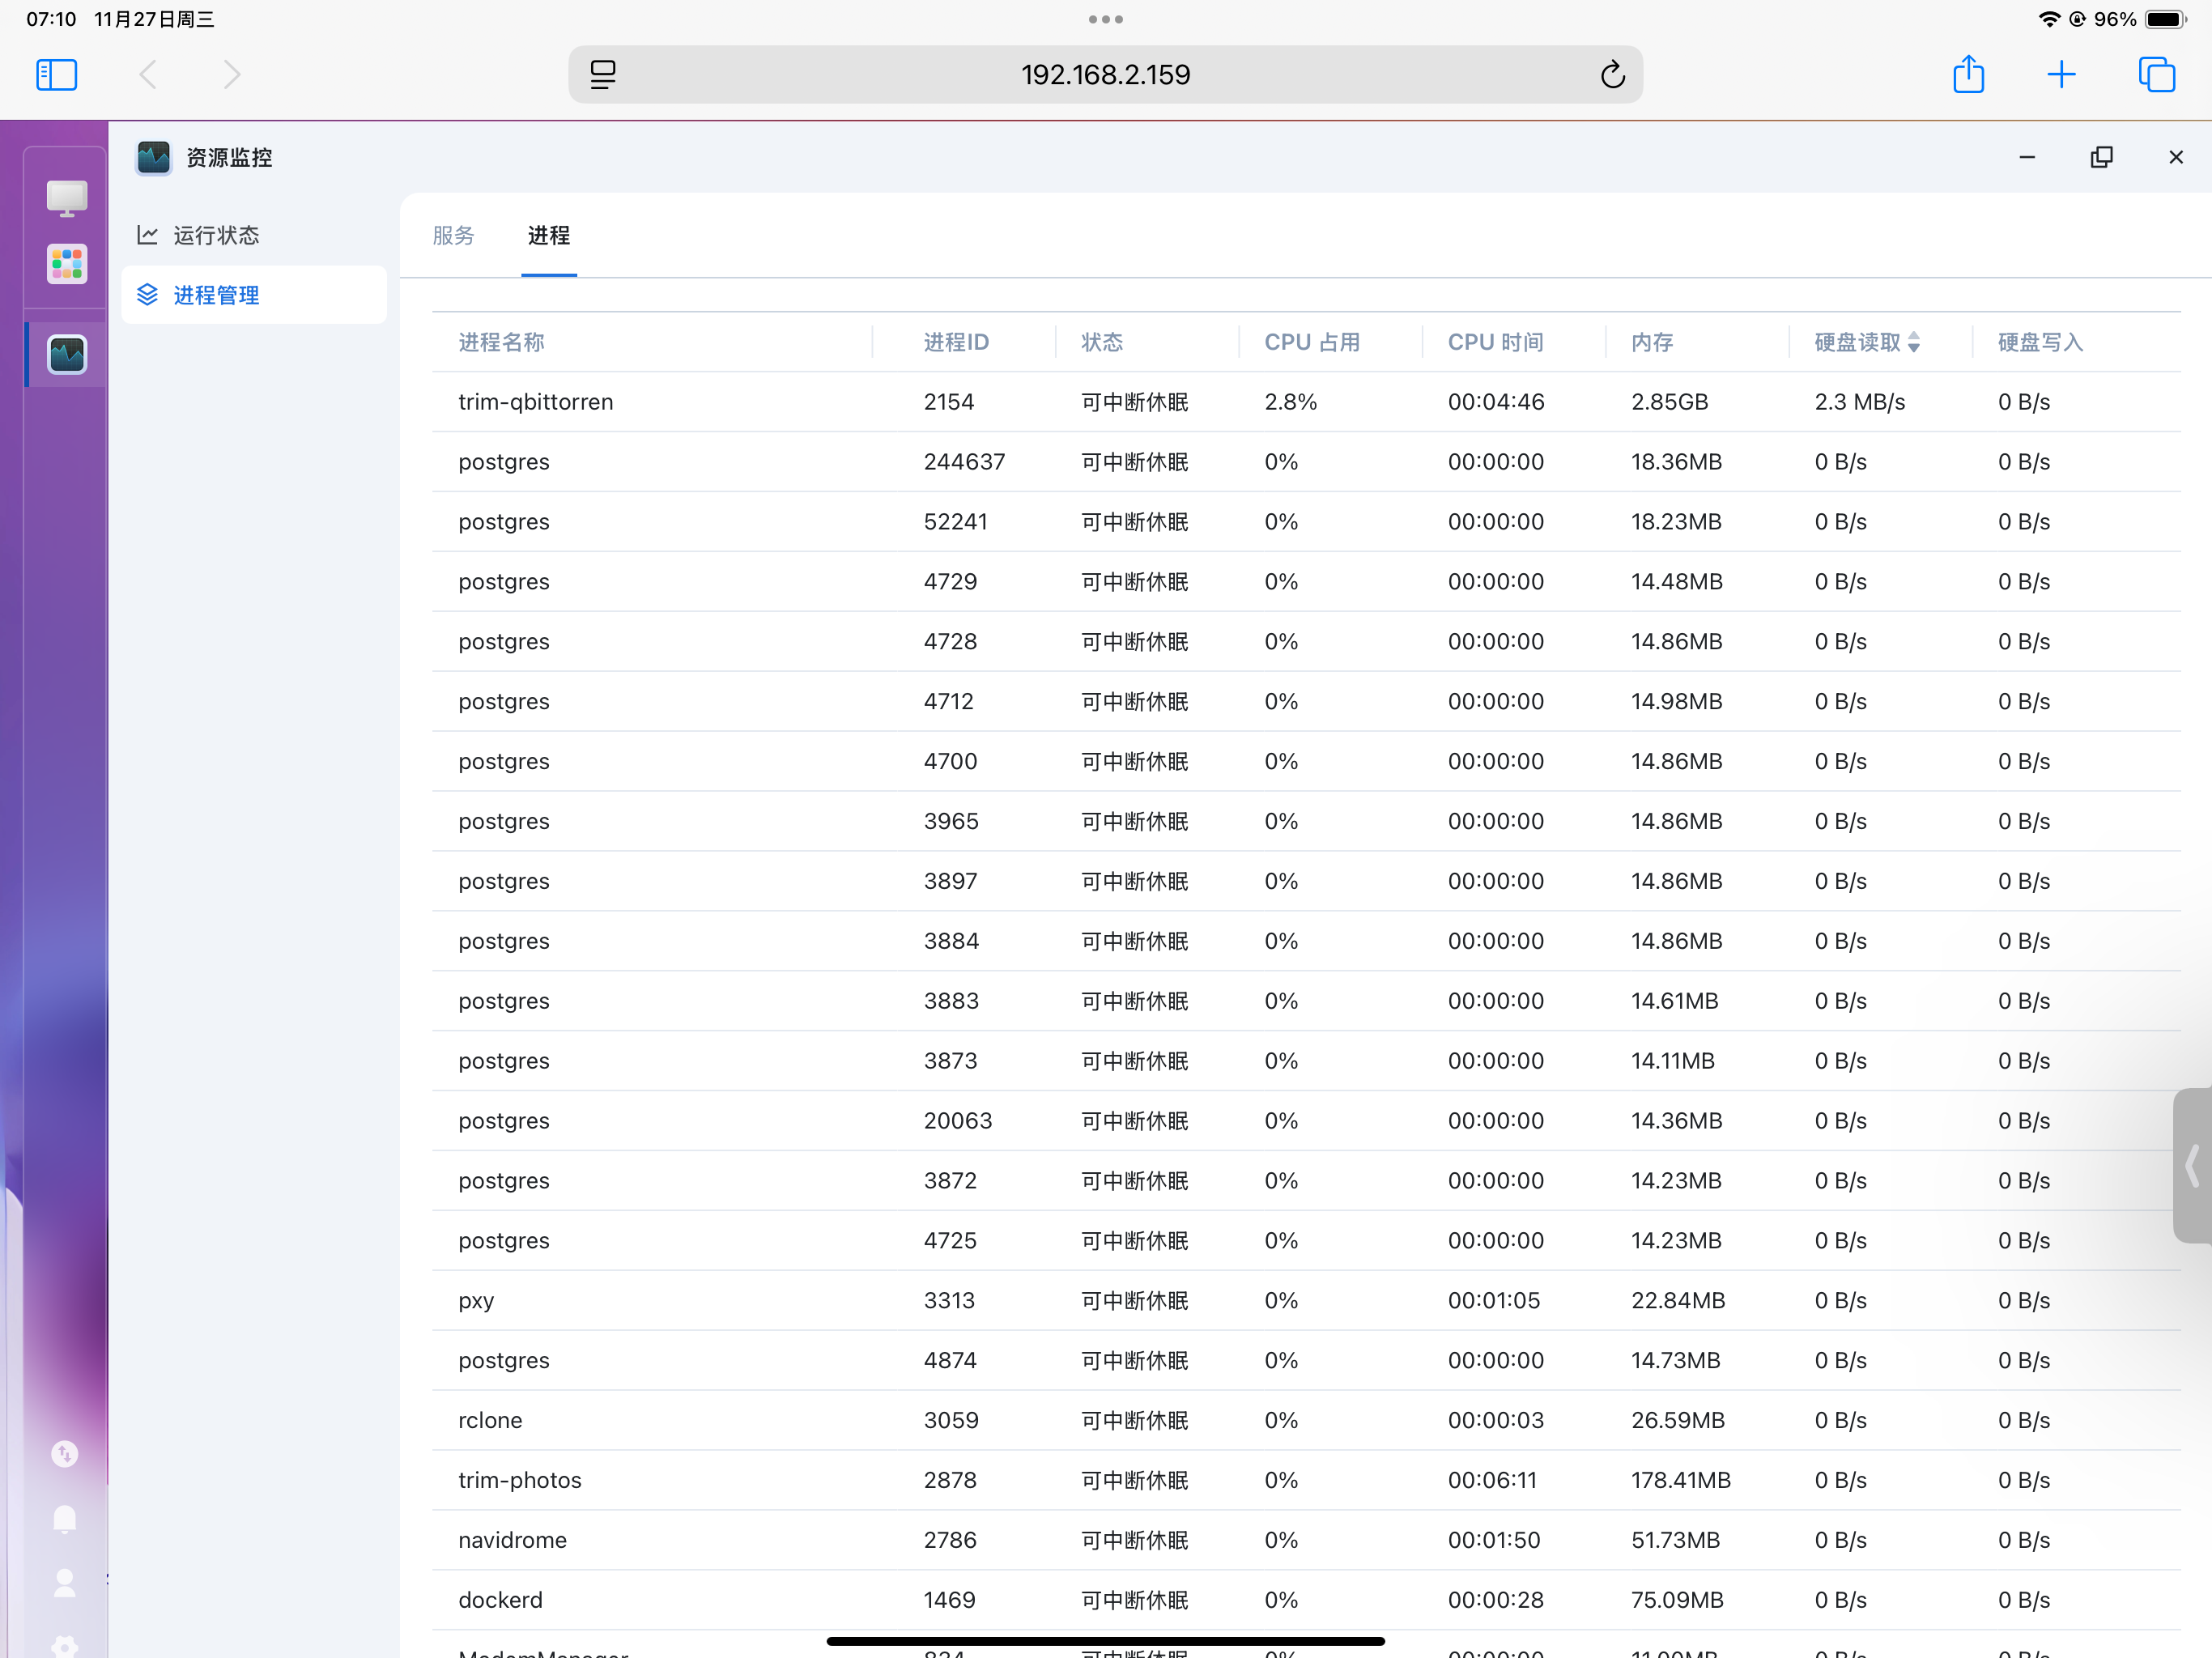
Task: Reload the page at 192.168.2.159
Action: (x=1612, y=75)
